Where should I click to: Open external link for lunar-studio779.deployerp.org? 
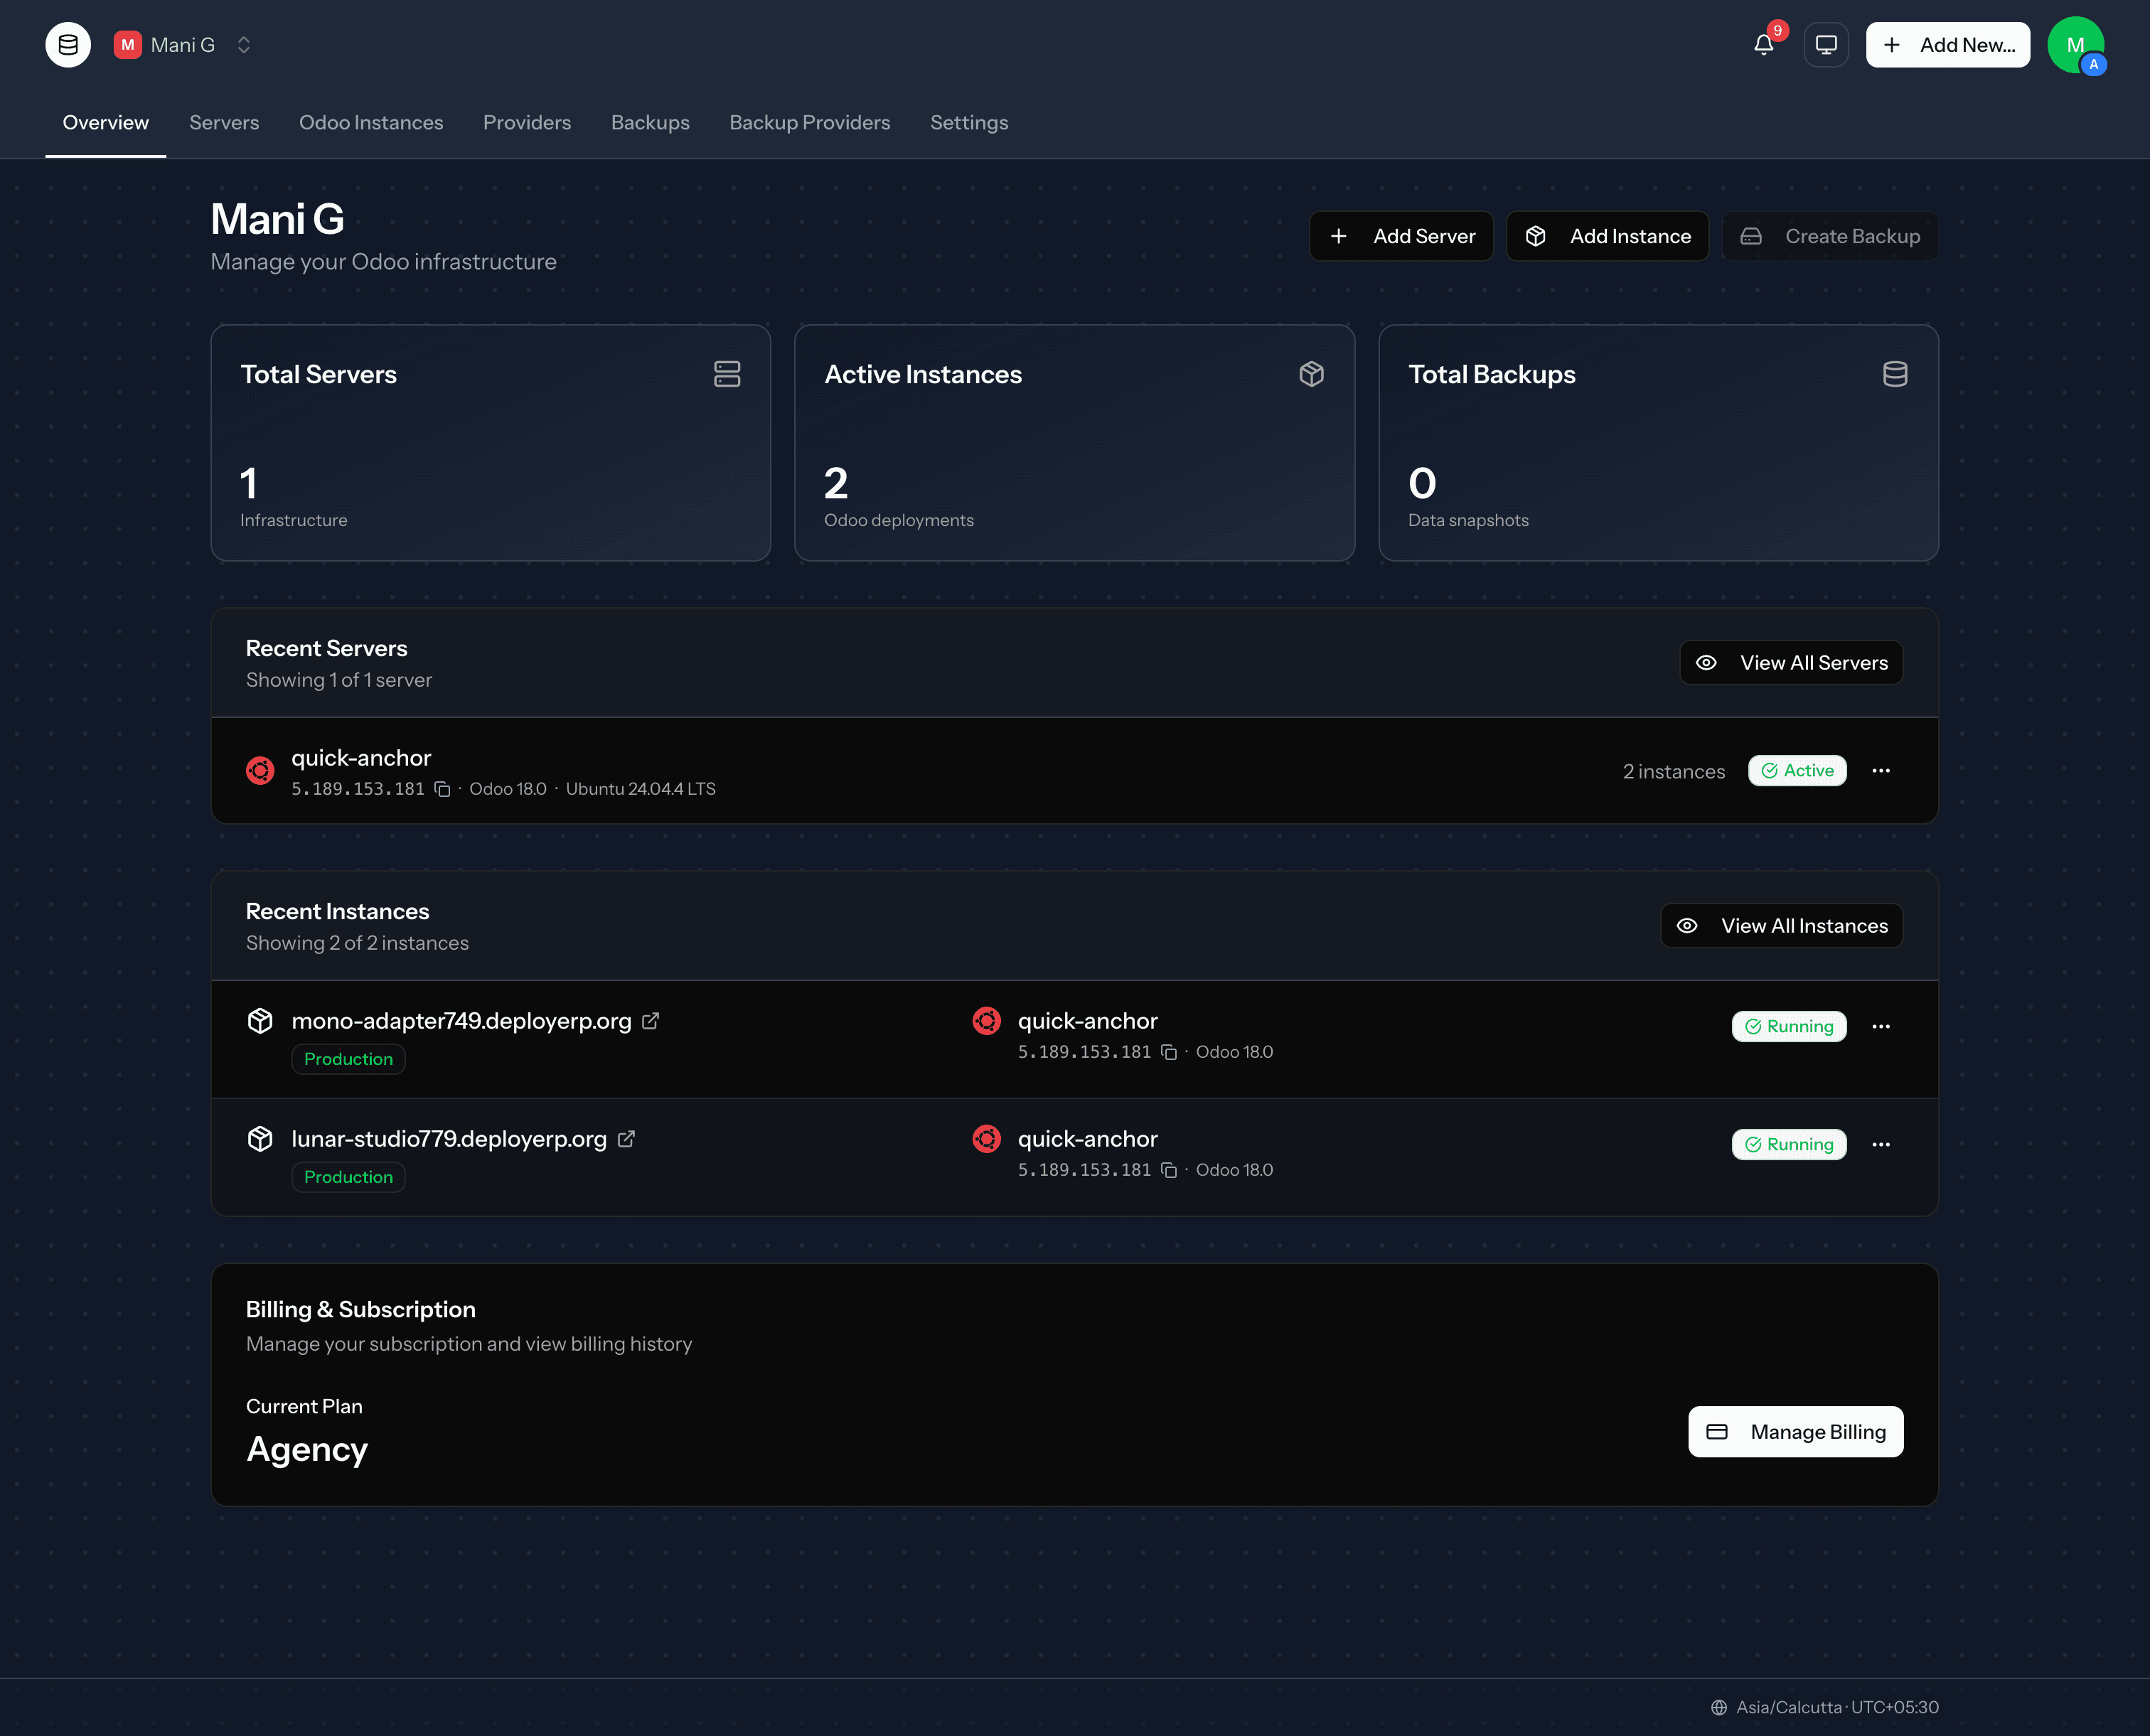[627, 1139]
